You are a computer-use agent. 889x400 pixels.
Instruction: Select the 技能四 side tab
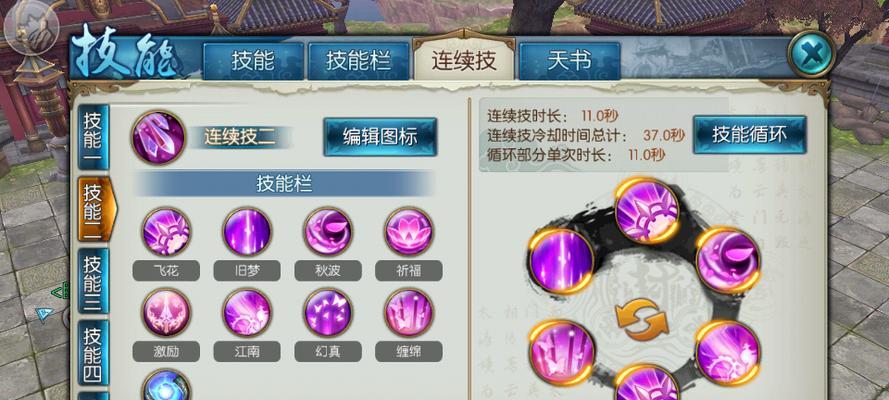pyautogui.click(x=93, y=352)
